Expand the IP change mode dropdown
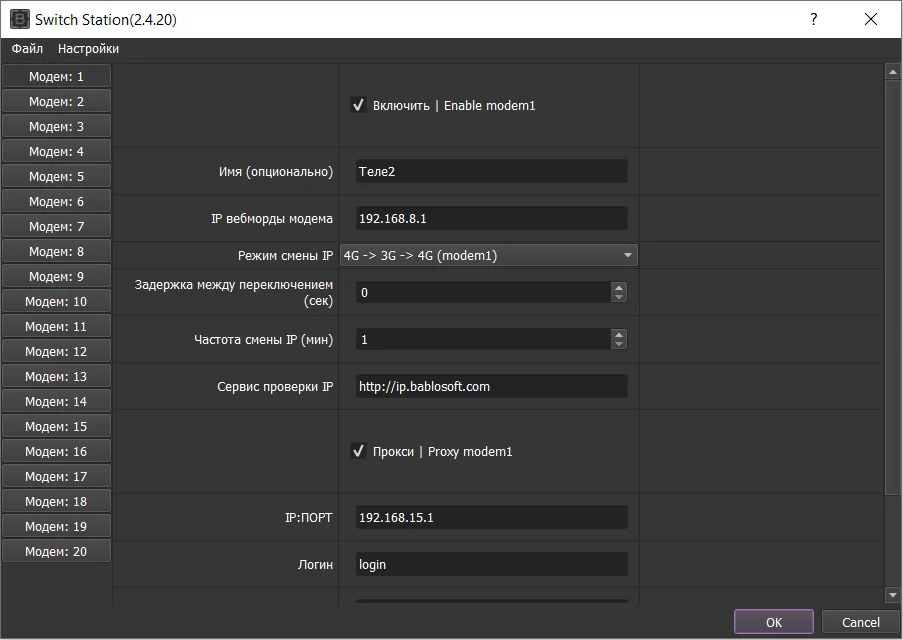 click(489, 255)
